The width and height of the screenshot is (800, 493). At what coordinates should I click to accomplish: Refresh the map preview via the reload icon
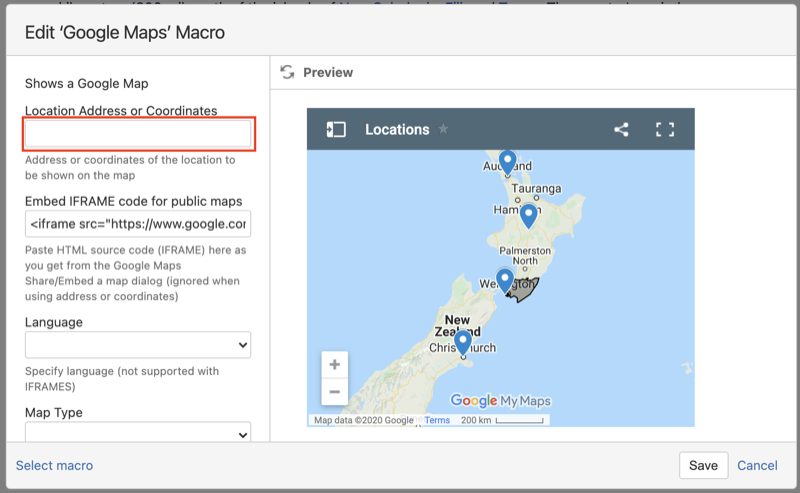coord(287,72)
